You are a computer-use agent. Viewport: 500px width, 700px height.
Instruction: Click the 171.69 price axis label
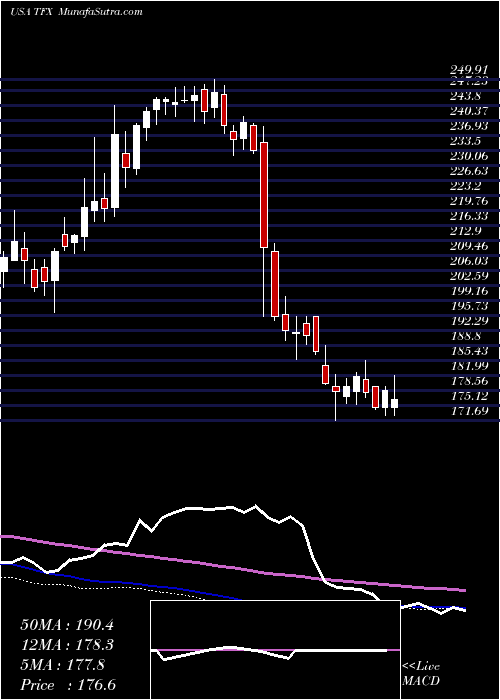pos(468,411)
